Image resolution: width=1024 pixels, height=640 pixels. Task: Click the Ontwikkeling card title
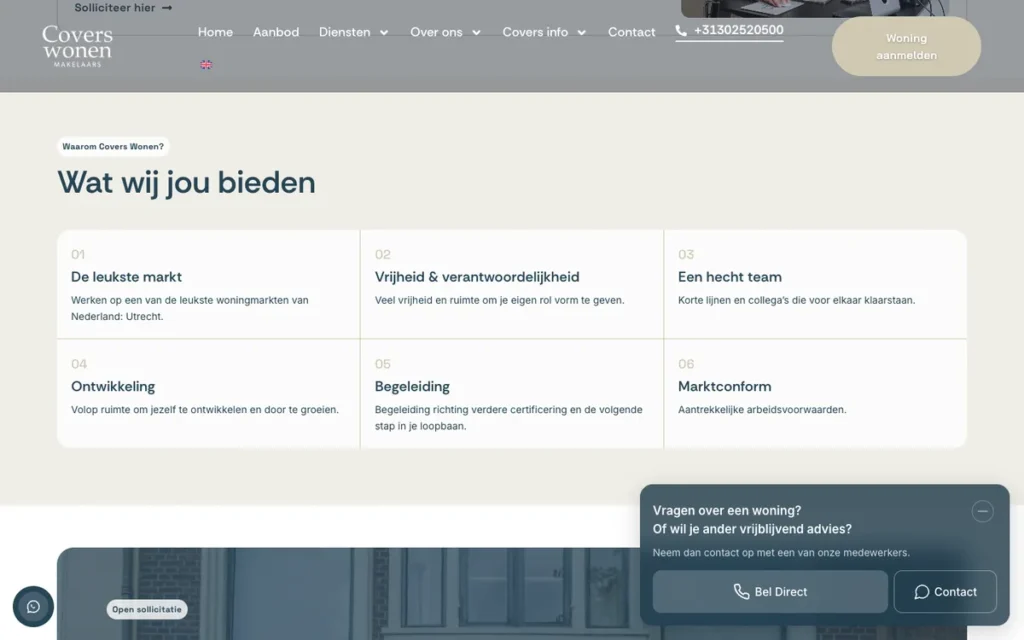pyautogui.click(x=113, y=387)
